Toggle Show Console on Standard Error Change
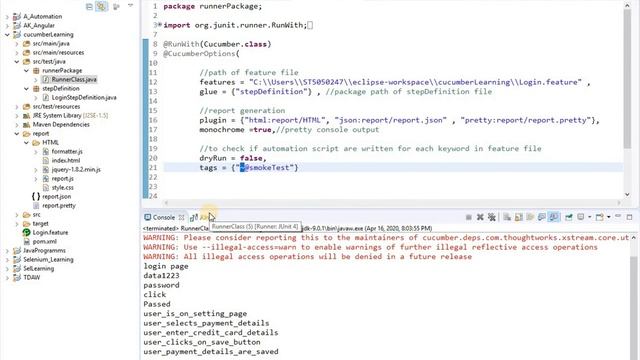 click(553, 217)
